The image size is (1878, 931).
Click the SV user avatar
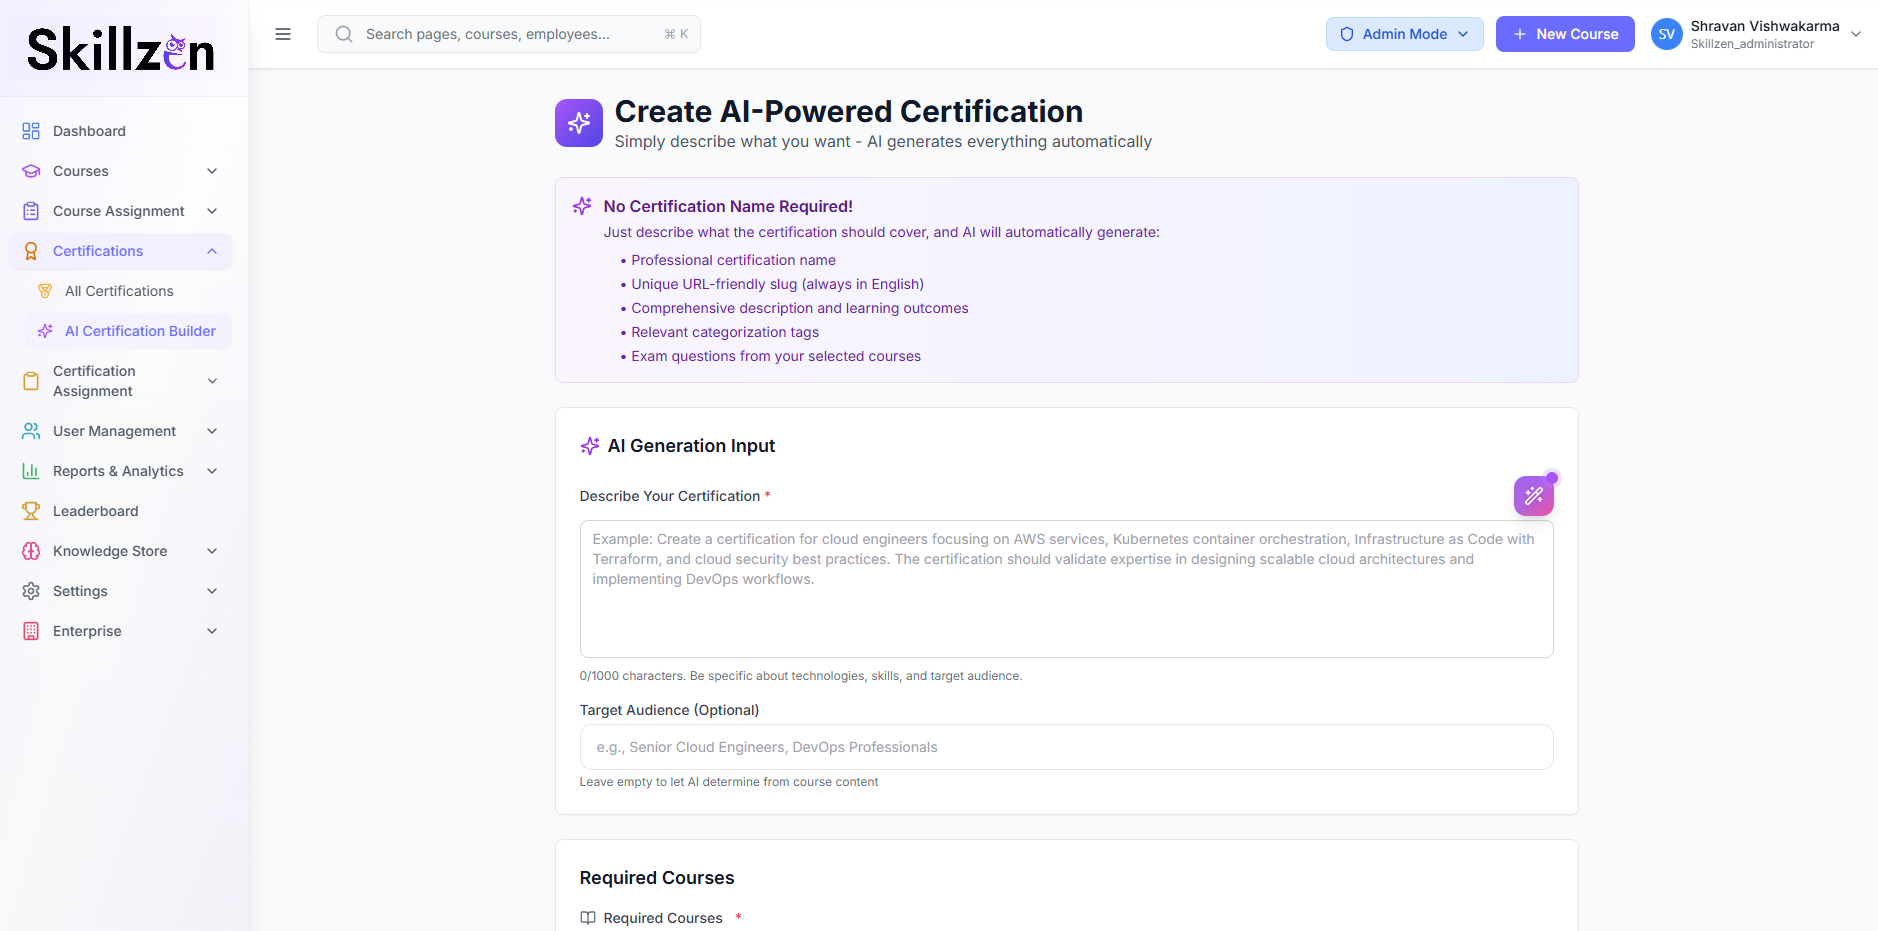click(x=1666, y=34)
